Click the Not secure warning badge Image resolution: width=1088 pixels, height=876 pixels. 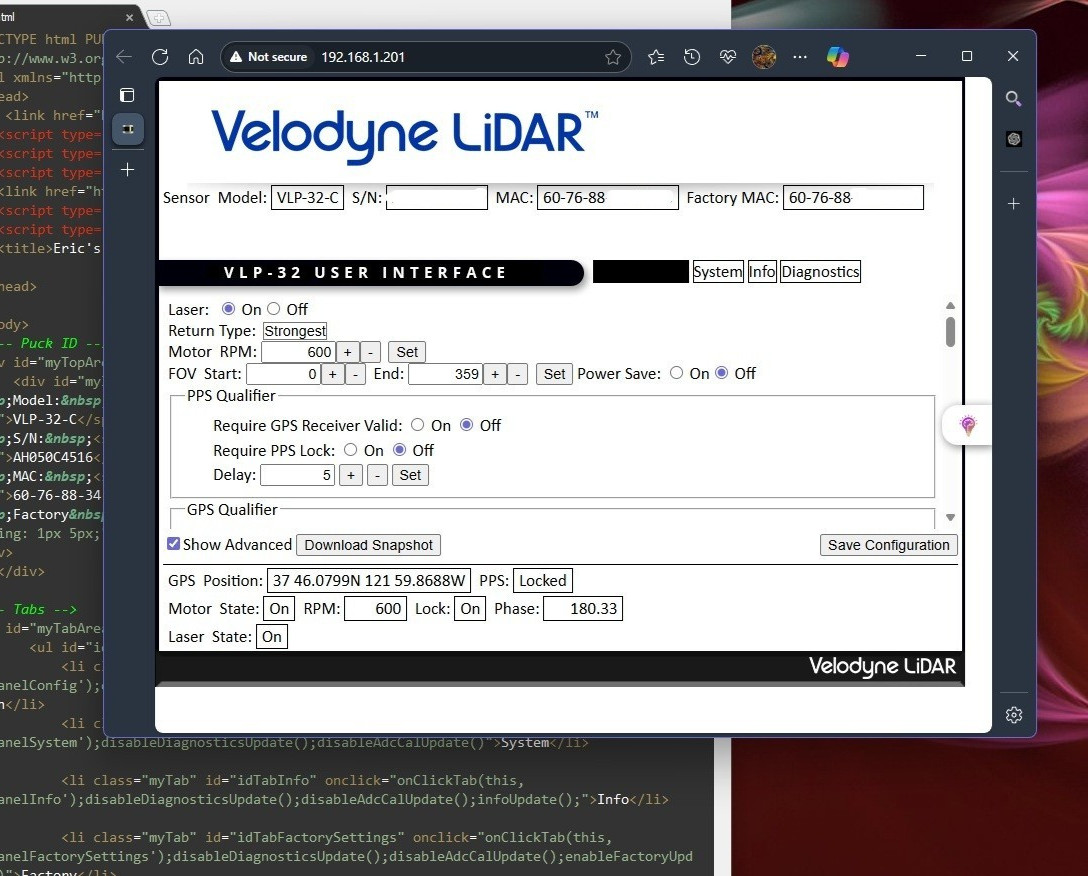tap(269, 57)
